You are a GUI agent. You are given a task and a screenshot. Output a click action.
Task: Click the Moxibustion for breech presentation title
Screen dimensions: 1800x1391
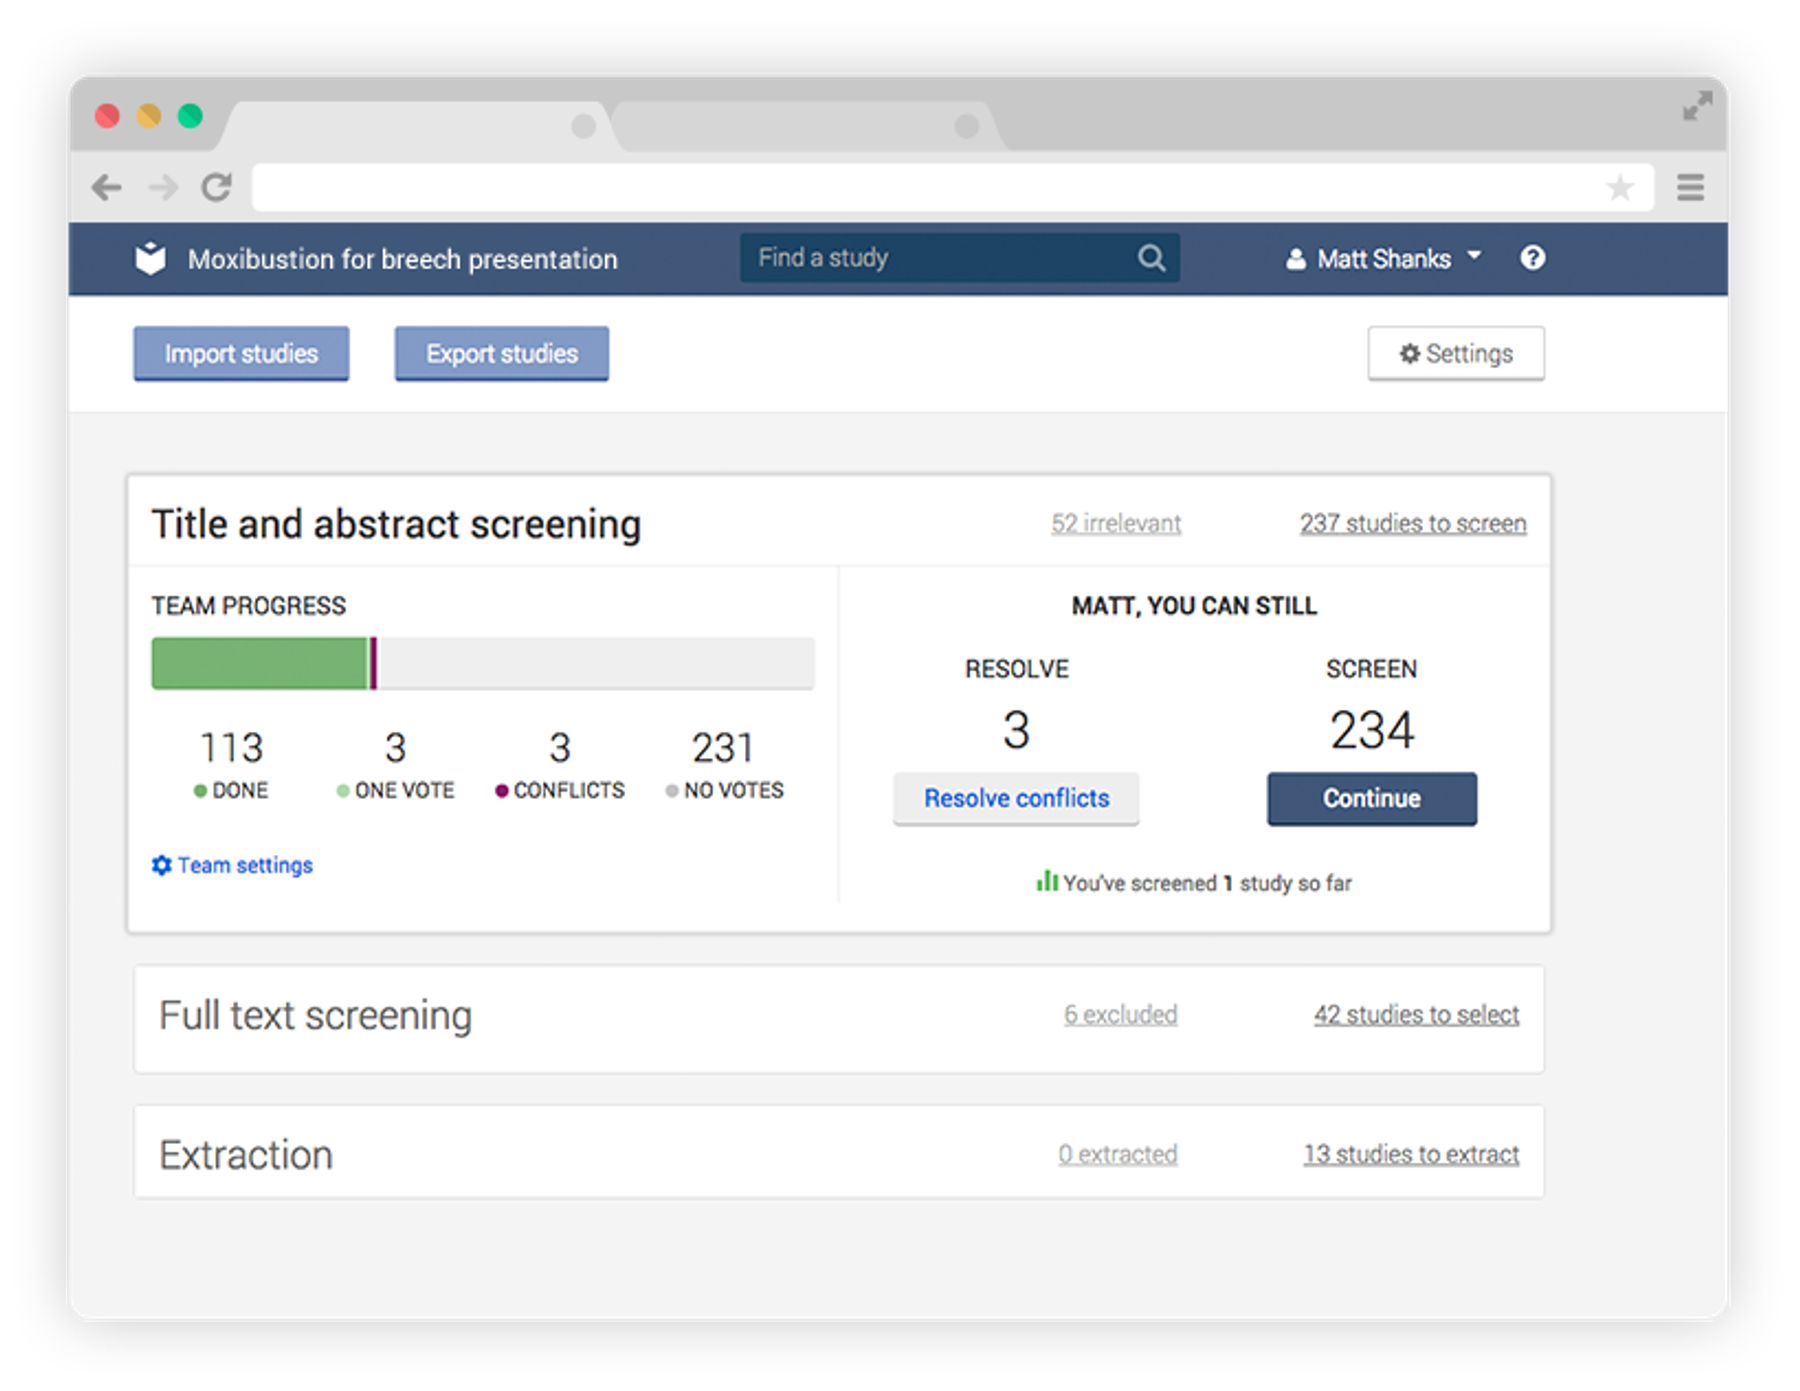pos(403,259)
